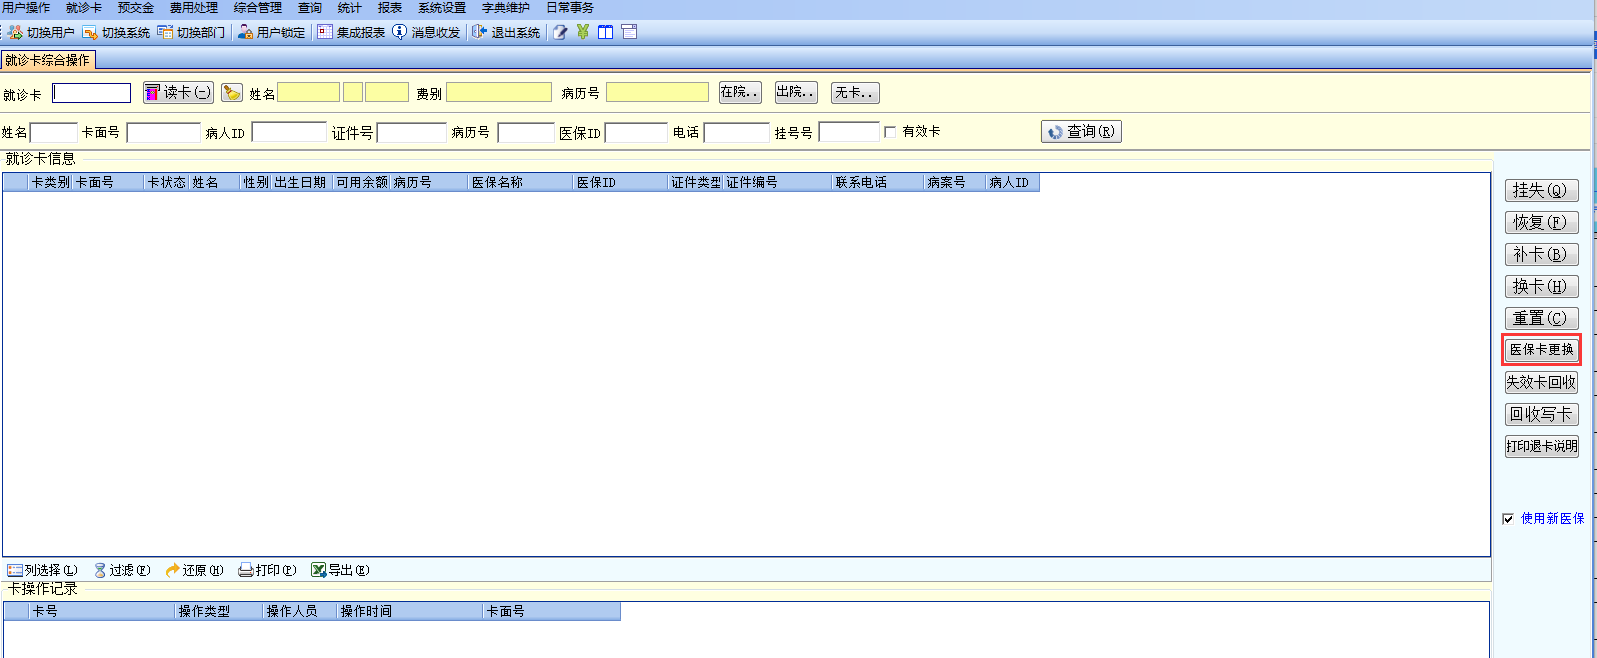Click the 证件号 search input field
The height and width of the screenshot is (658, 1597).
click(411, 133)
